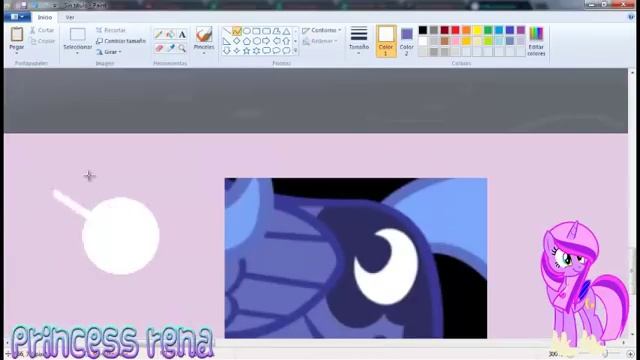Expand the shapes gallery with the More arrow
The height and width of the screenshot is (360, 640).
(296, 51)
